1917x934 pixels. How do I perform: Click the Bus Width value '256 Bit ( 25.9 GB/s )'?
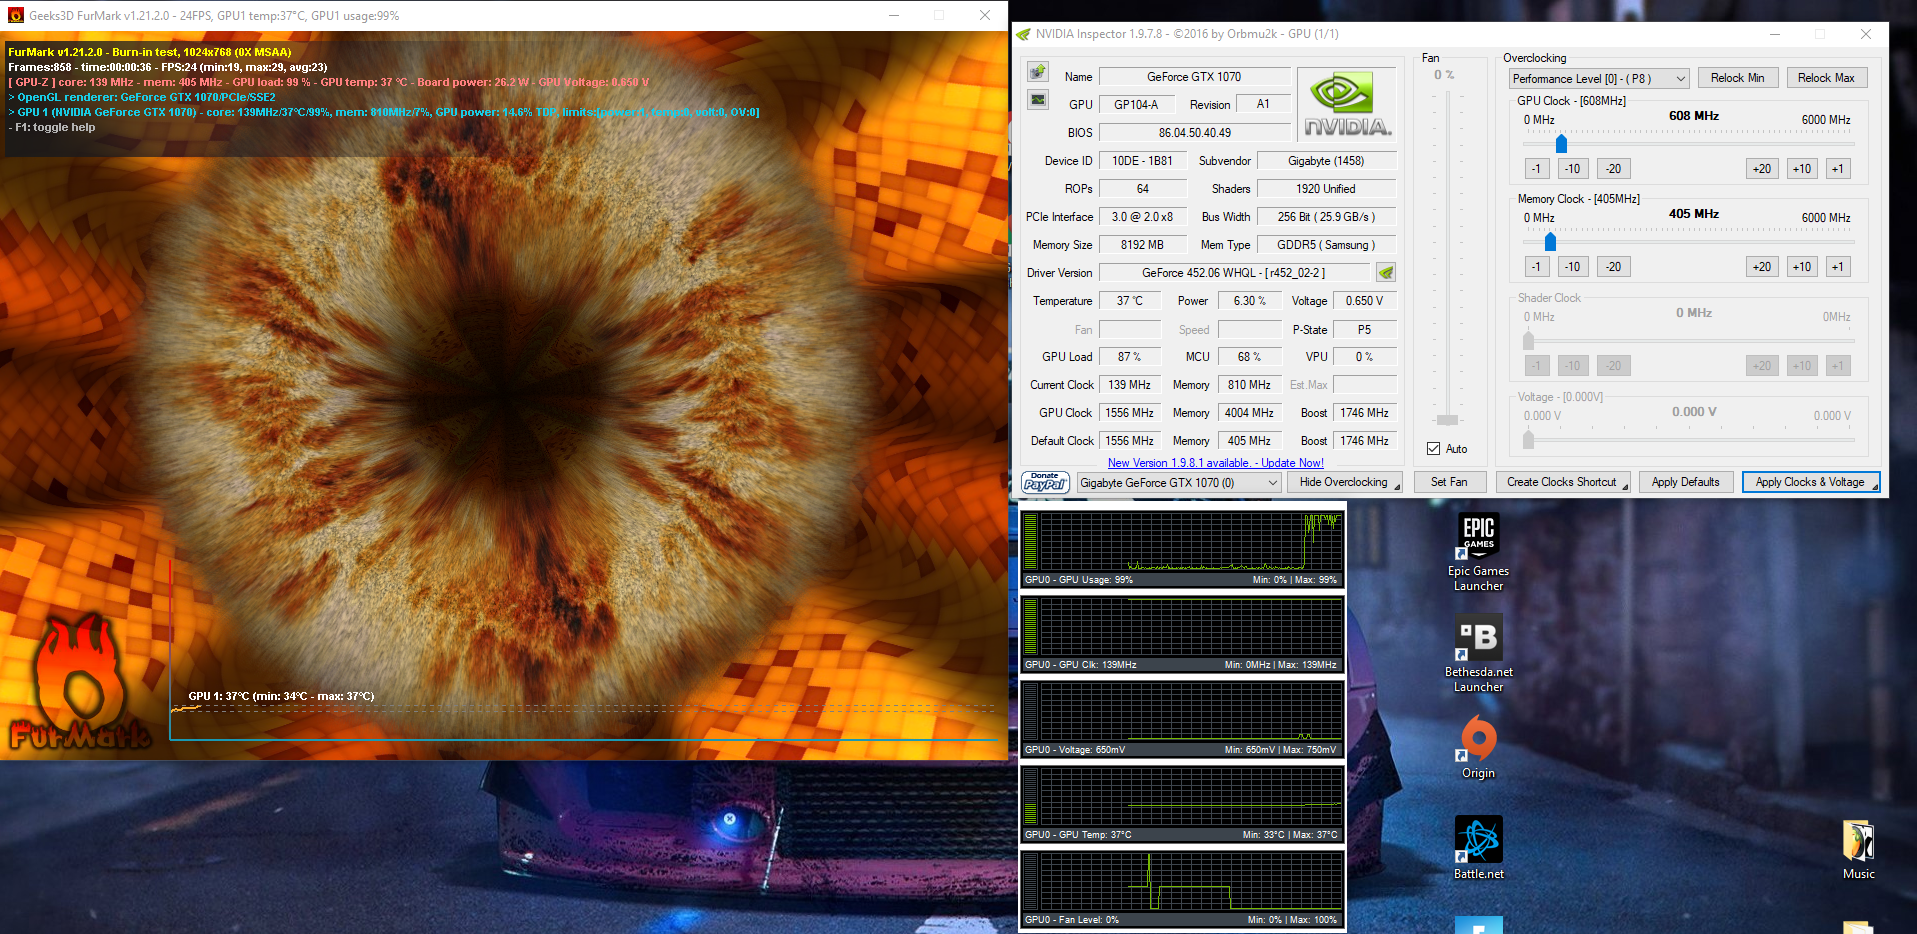click(1326, 217)
